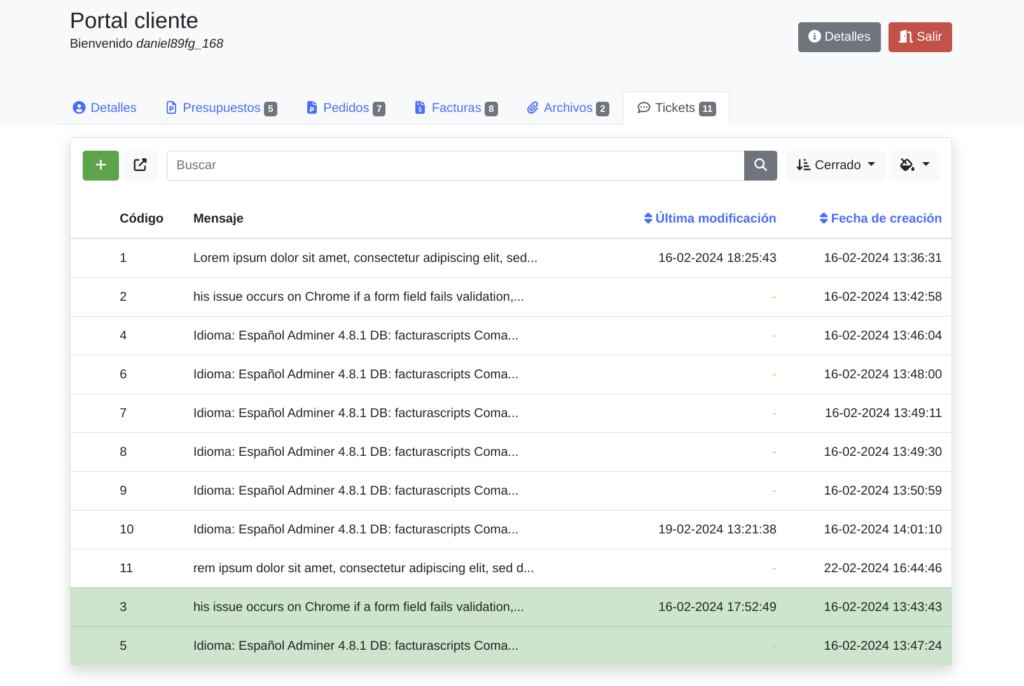
Task: Open the Facturas tab
Action: [x=456, y=108]
